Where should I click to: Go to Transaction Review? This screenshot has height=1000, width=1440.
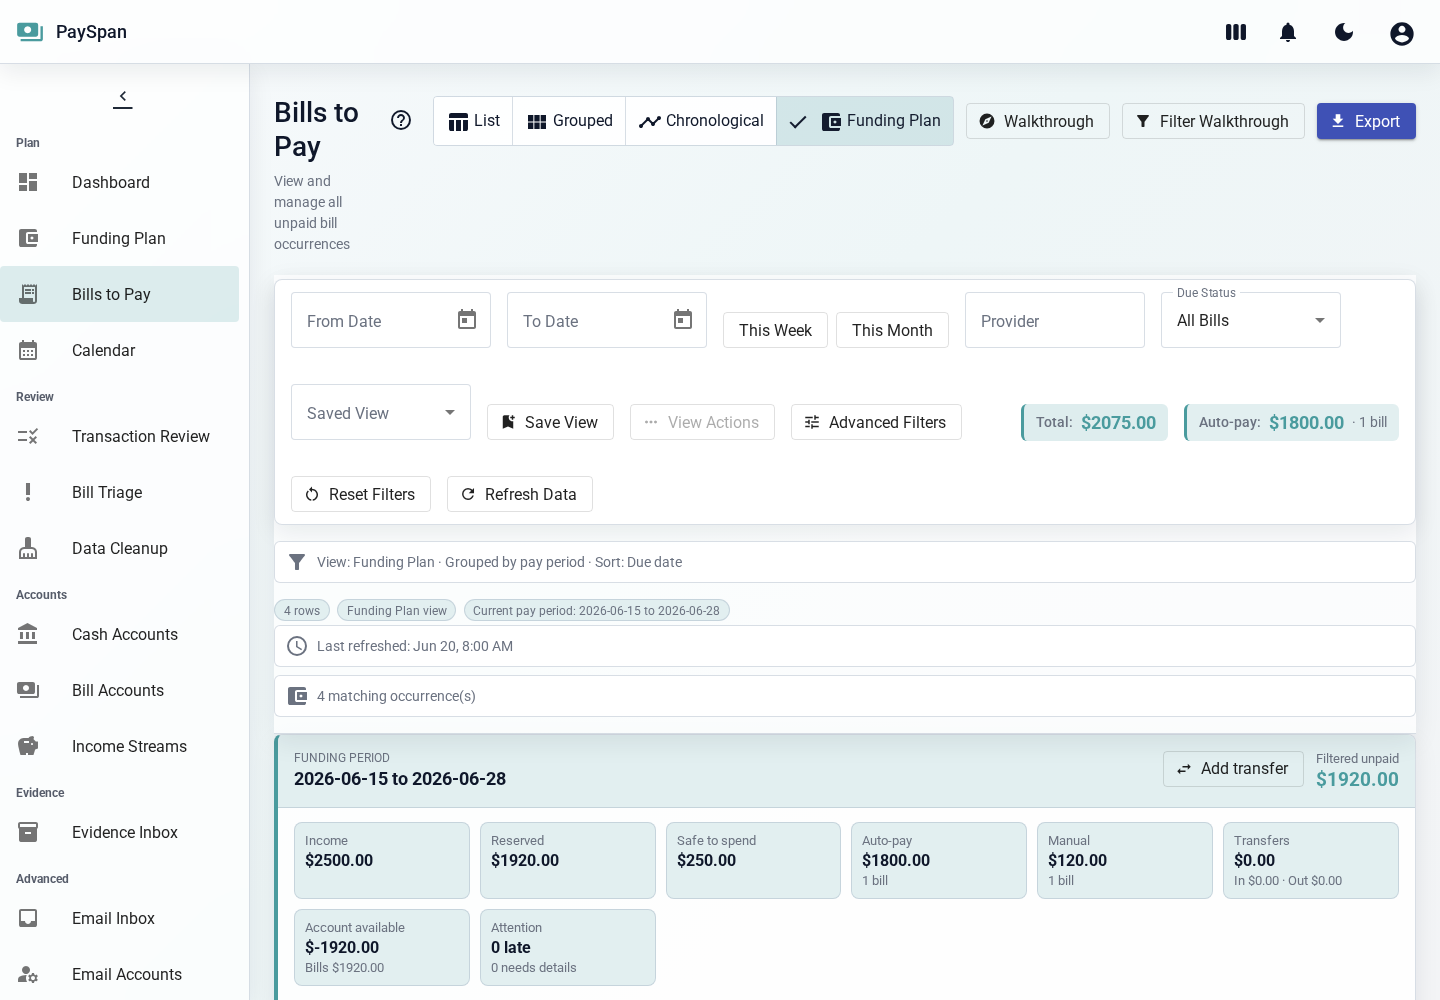click(120, 436)
